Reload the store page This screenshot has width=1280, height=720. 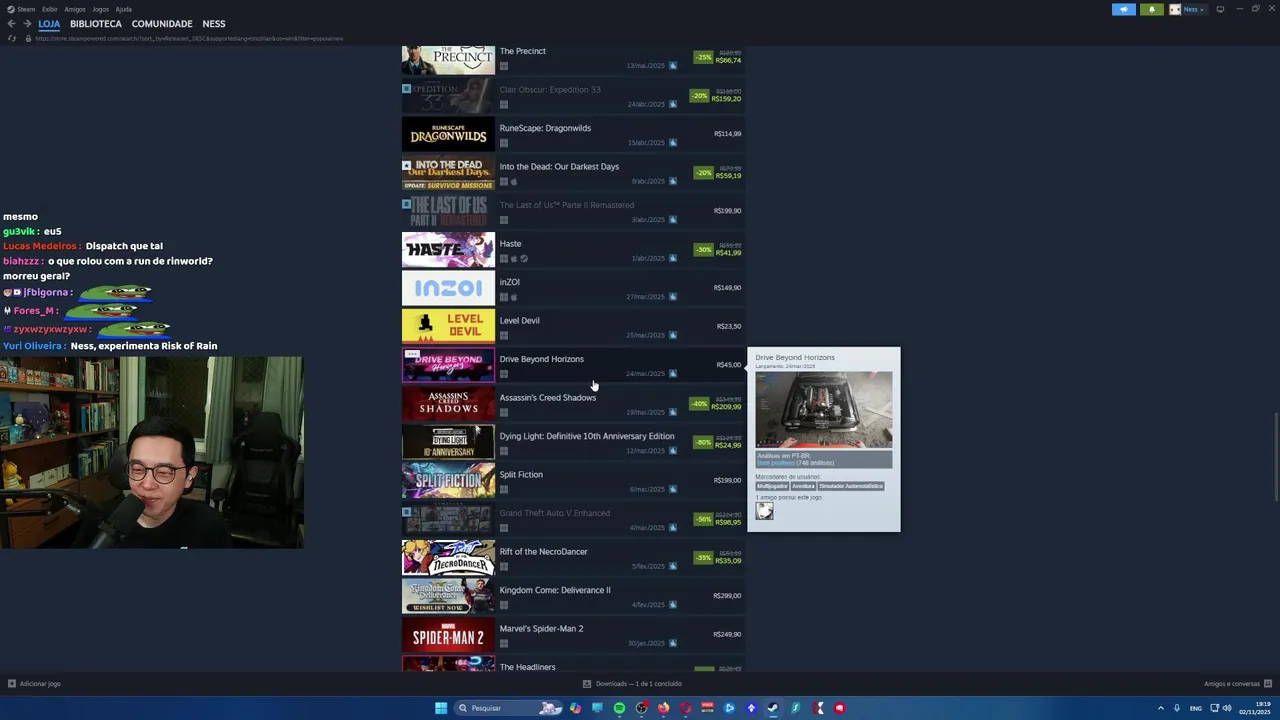click(x=11, y=38)
